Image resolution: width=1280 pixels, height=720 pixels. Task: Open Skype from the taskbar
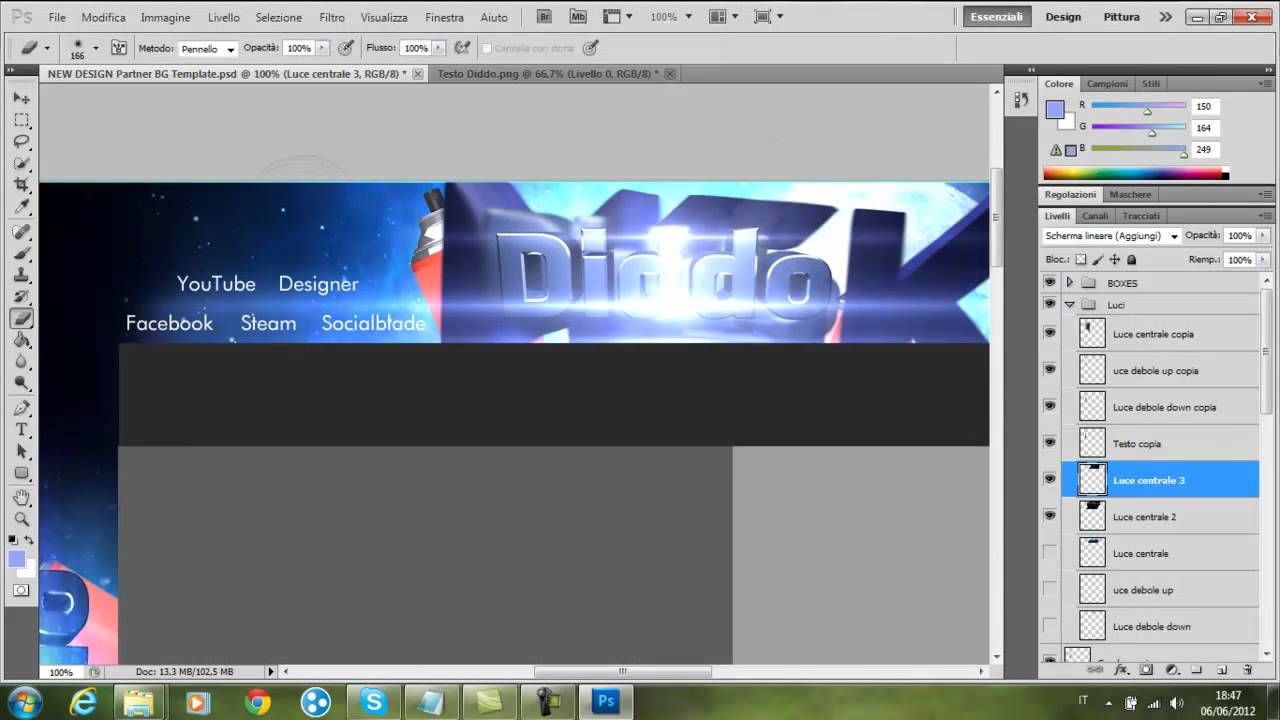coord(374,703)
